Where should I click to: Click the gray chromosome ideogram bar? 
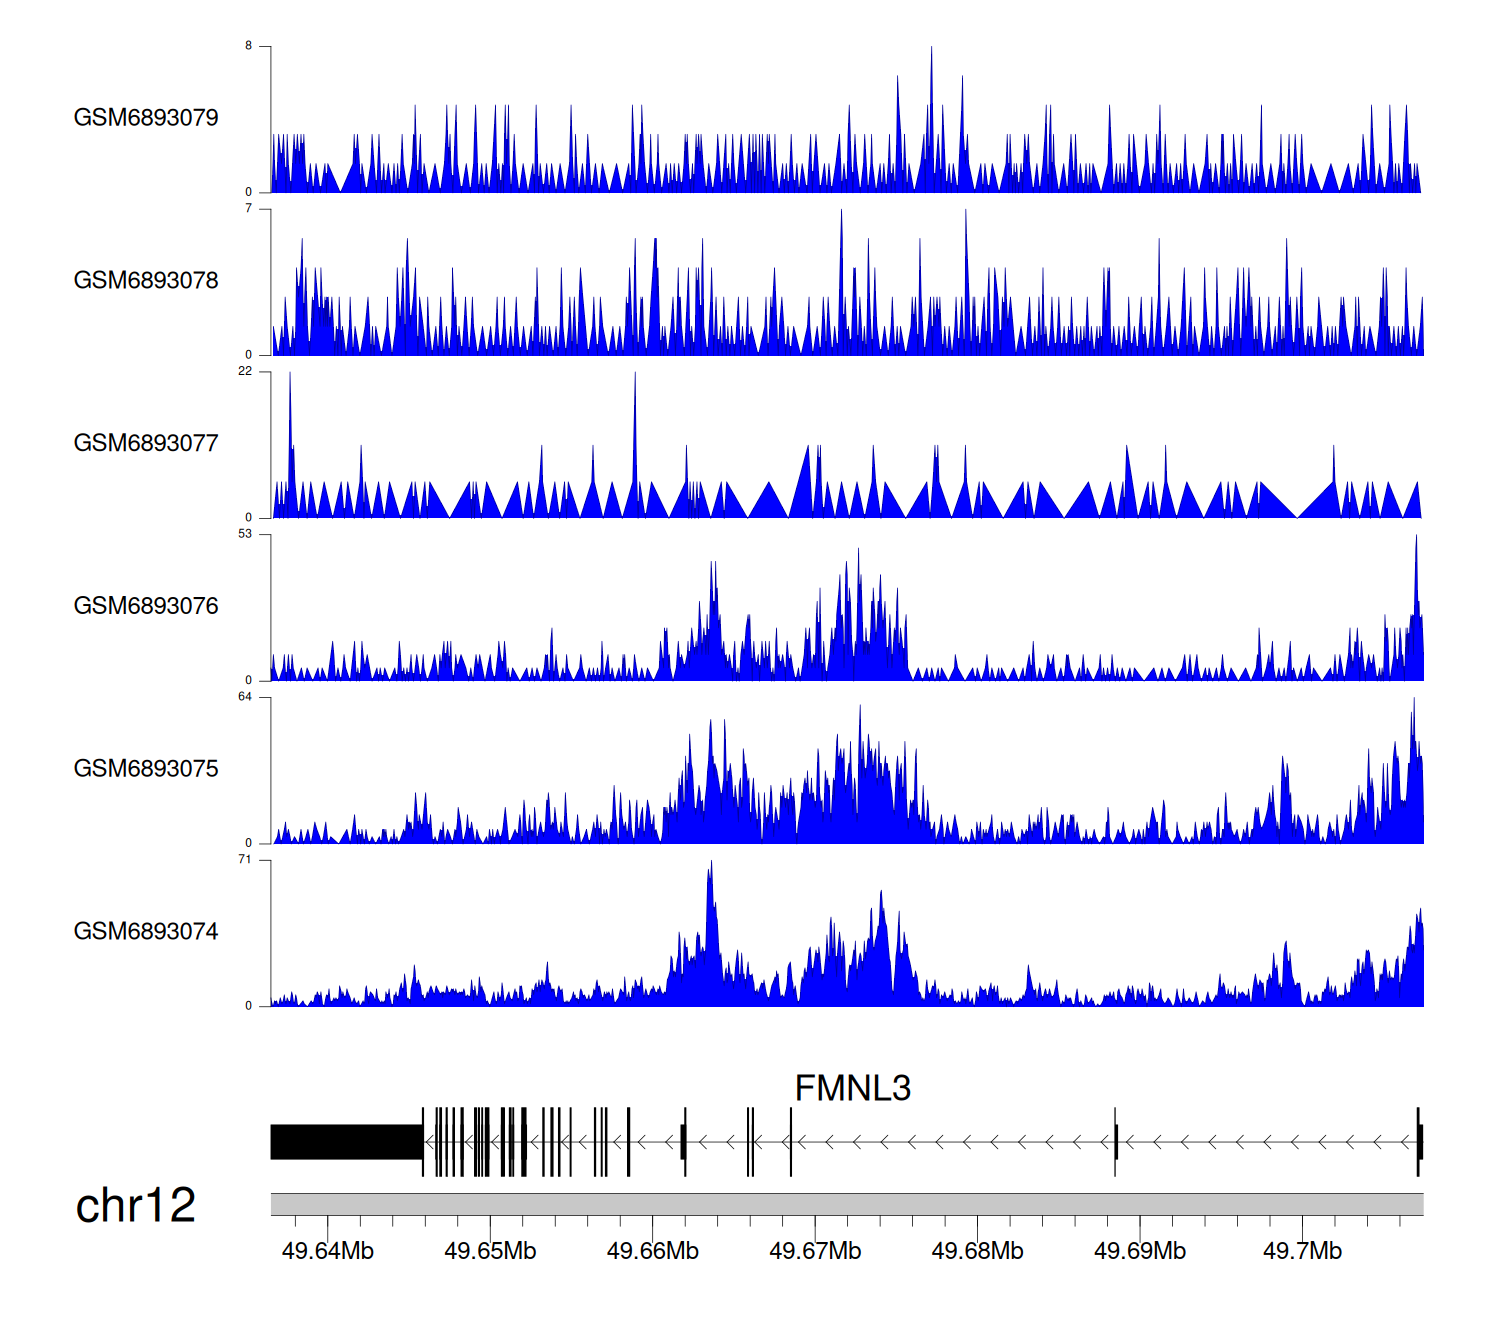coord(846,1204)
